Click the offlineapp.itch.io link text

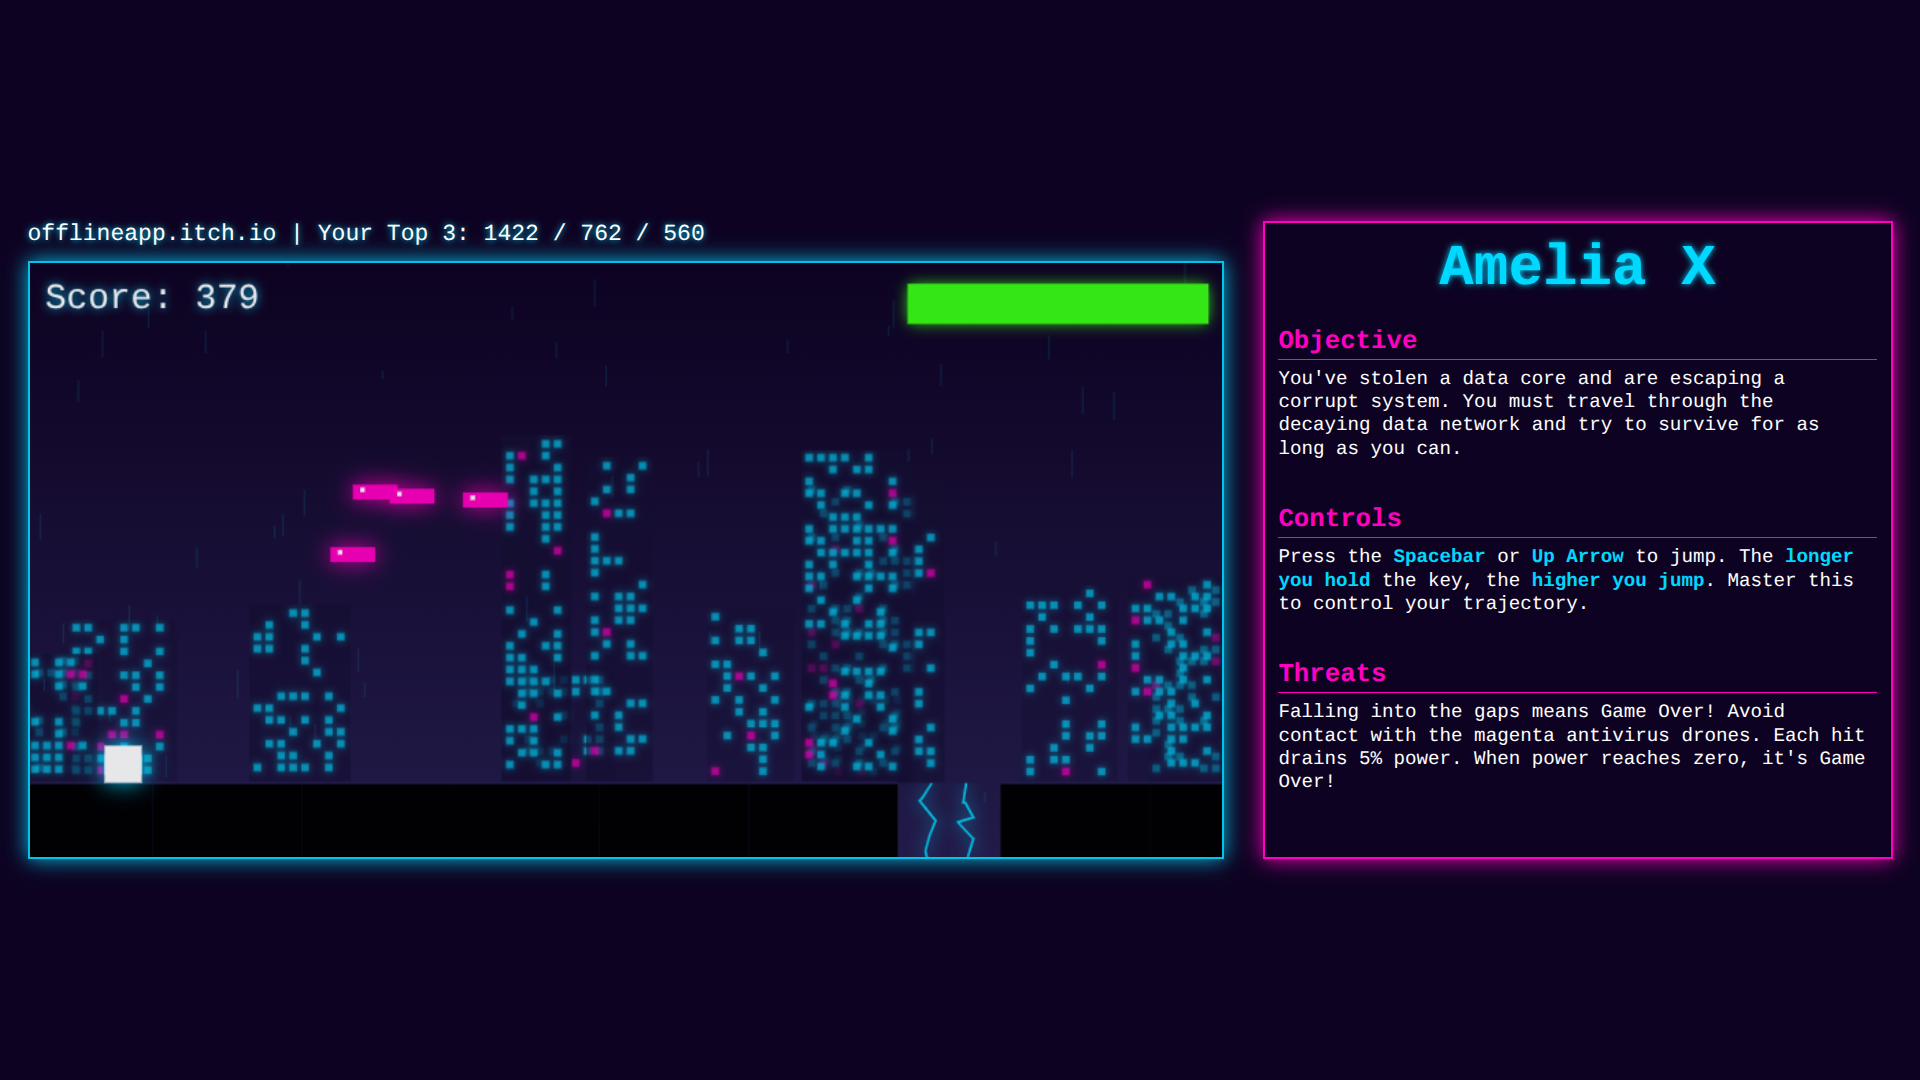[x=151, y=233]
